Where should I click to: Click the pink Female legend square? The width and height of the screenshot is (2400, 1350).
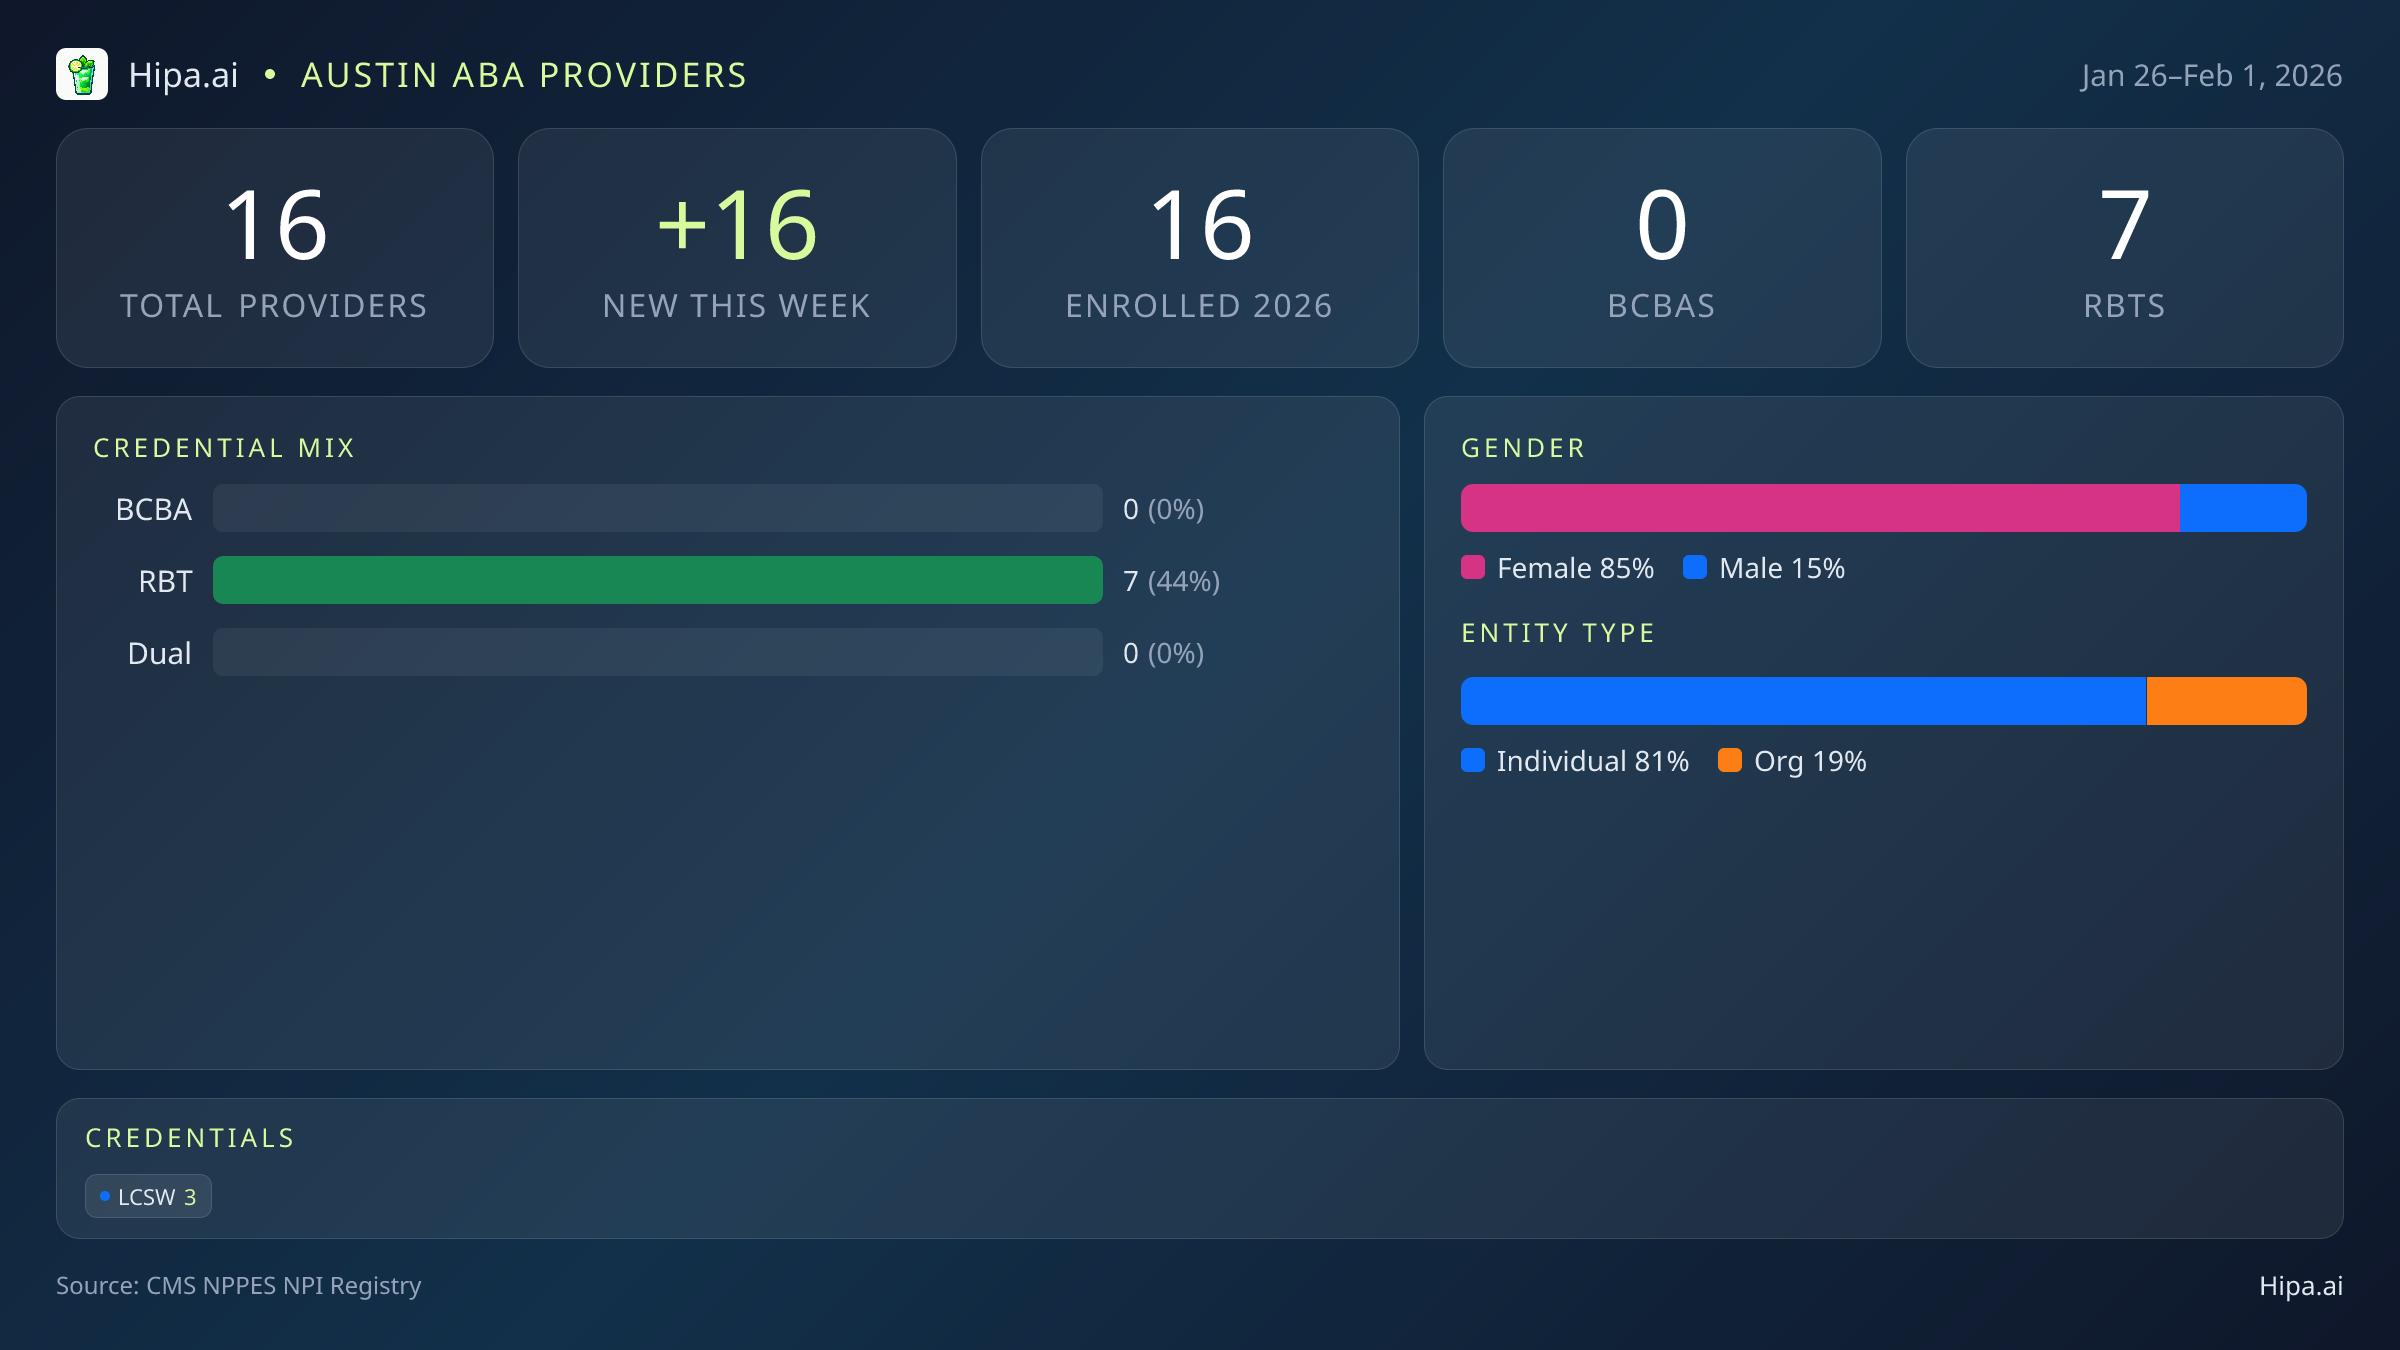tap(1473, 568)
